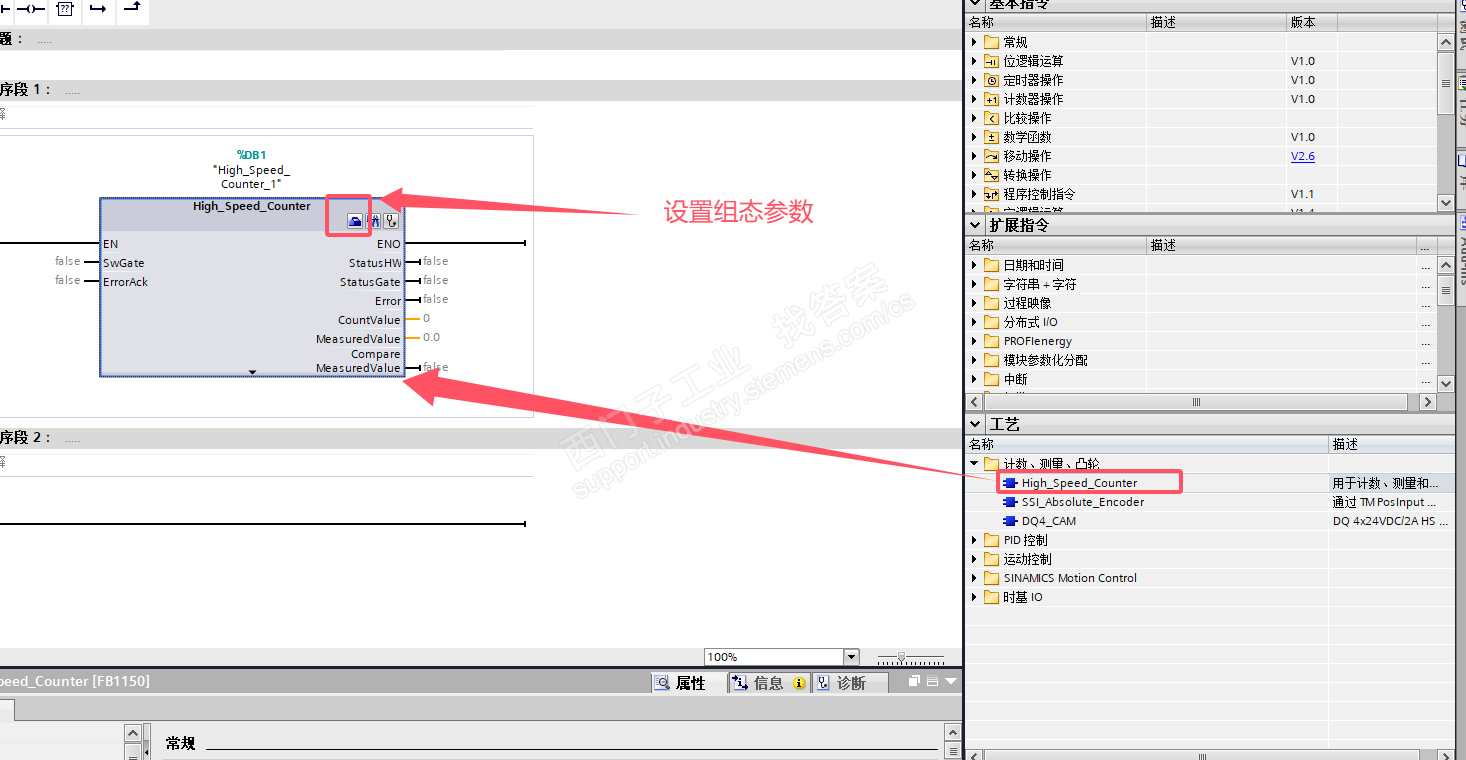Expand the 字符串 + 字符 folder
Image resolution: width=1466 pixels, height=760 pixels.
(975, 284)
